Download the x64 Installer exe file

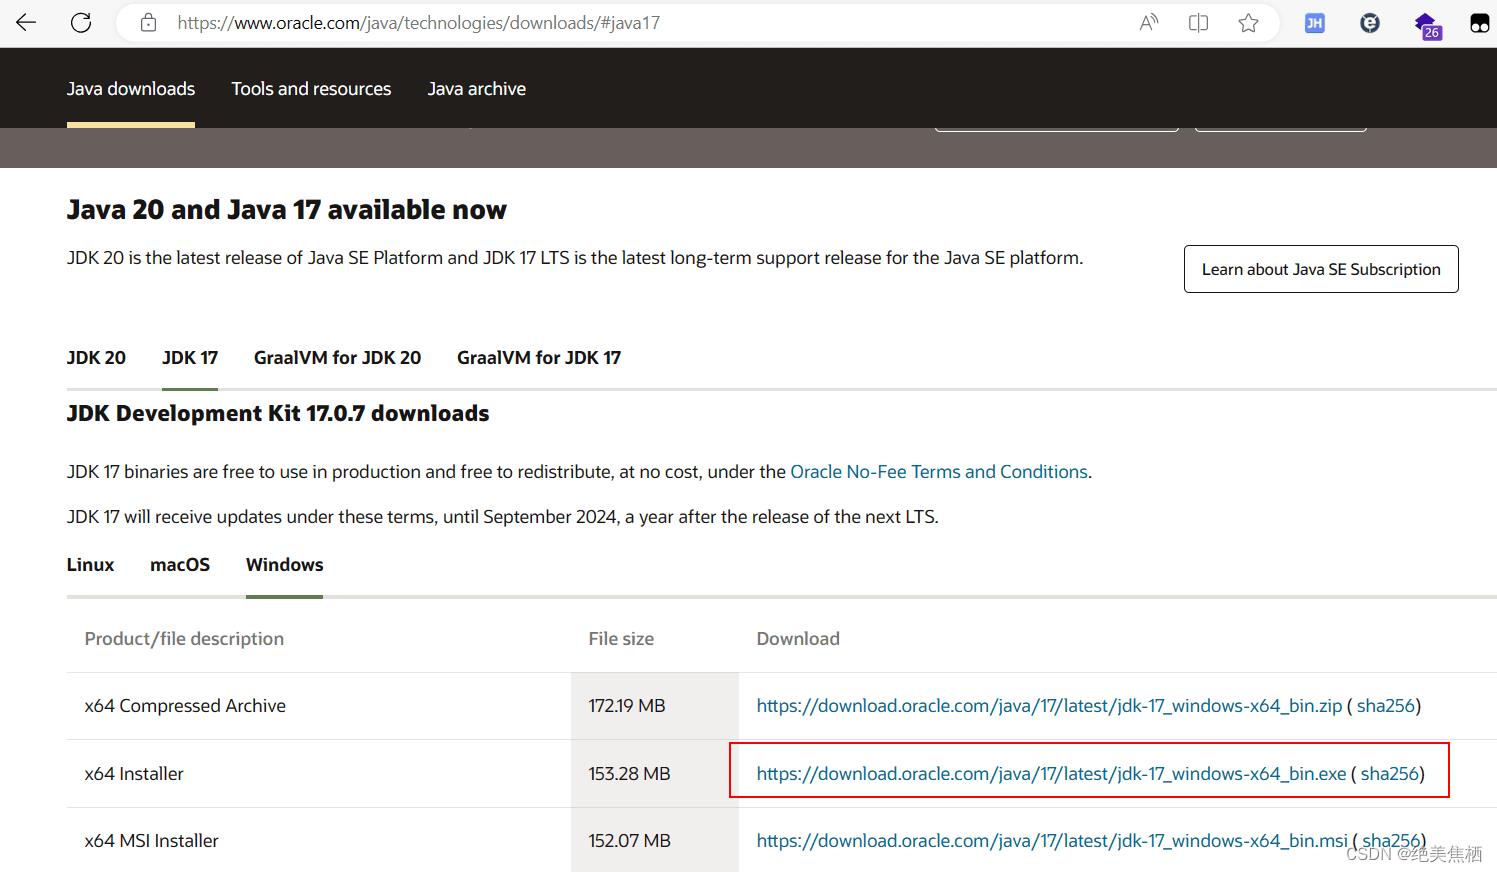pos(1050,773)
